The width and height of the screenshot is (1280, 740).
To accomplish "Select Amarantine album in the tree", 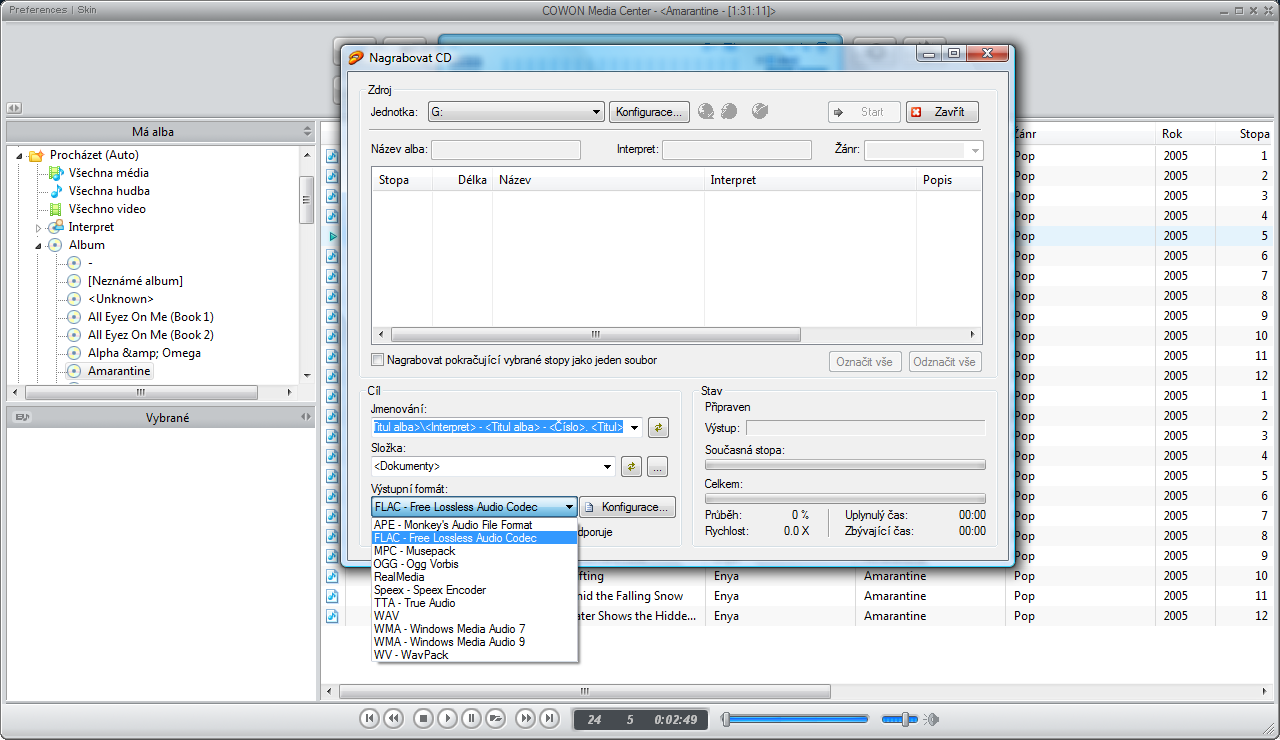I will pyautogui.click(x=119, y=371).
